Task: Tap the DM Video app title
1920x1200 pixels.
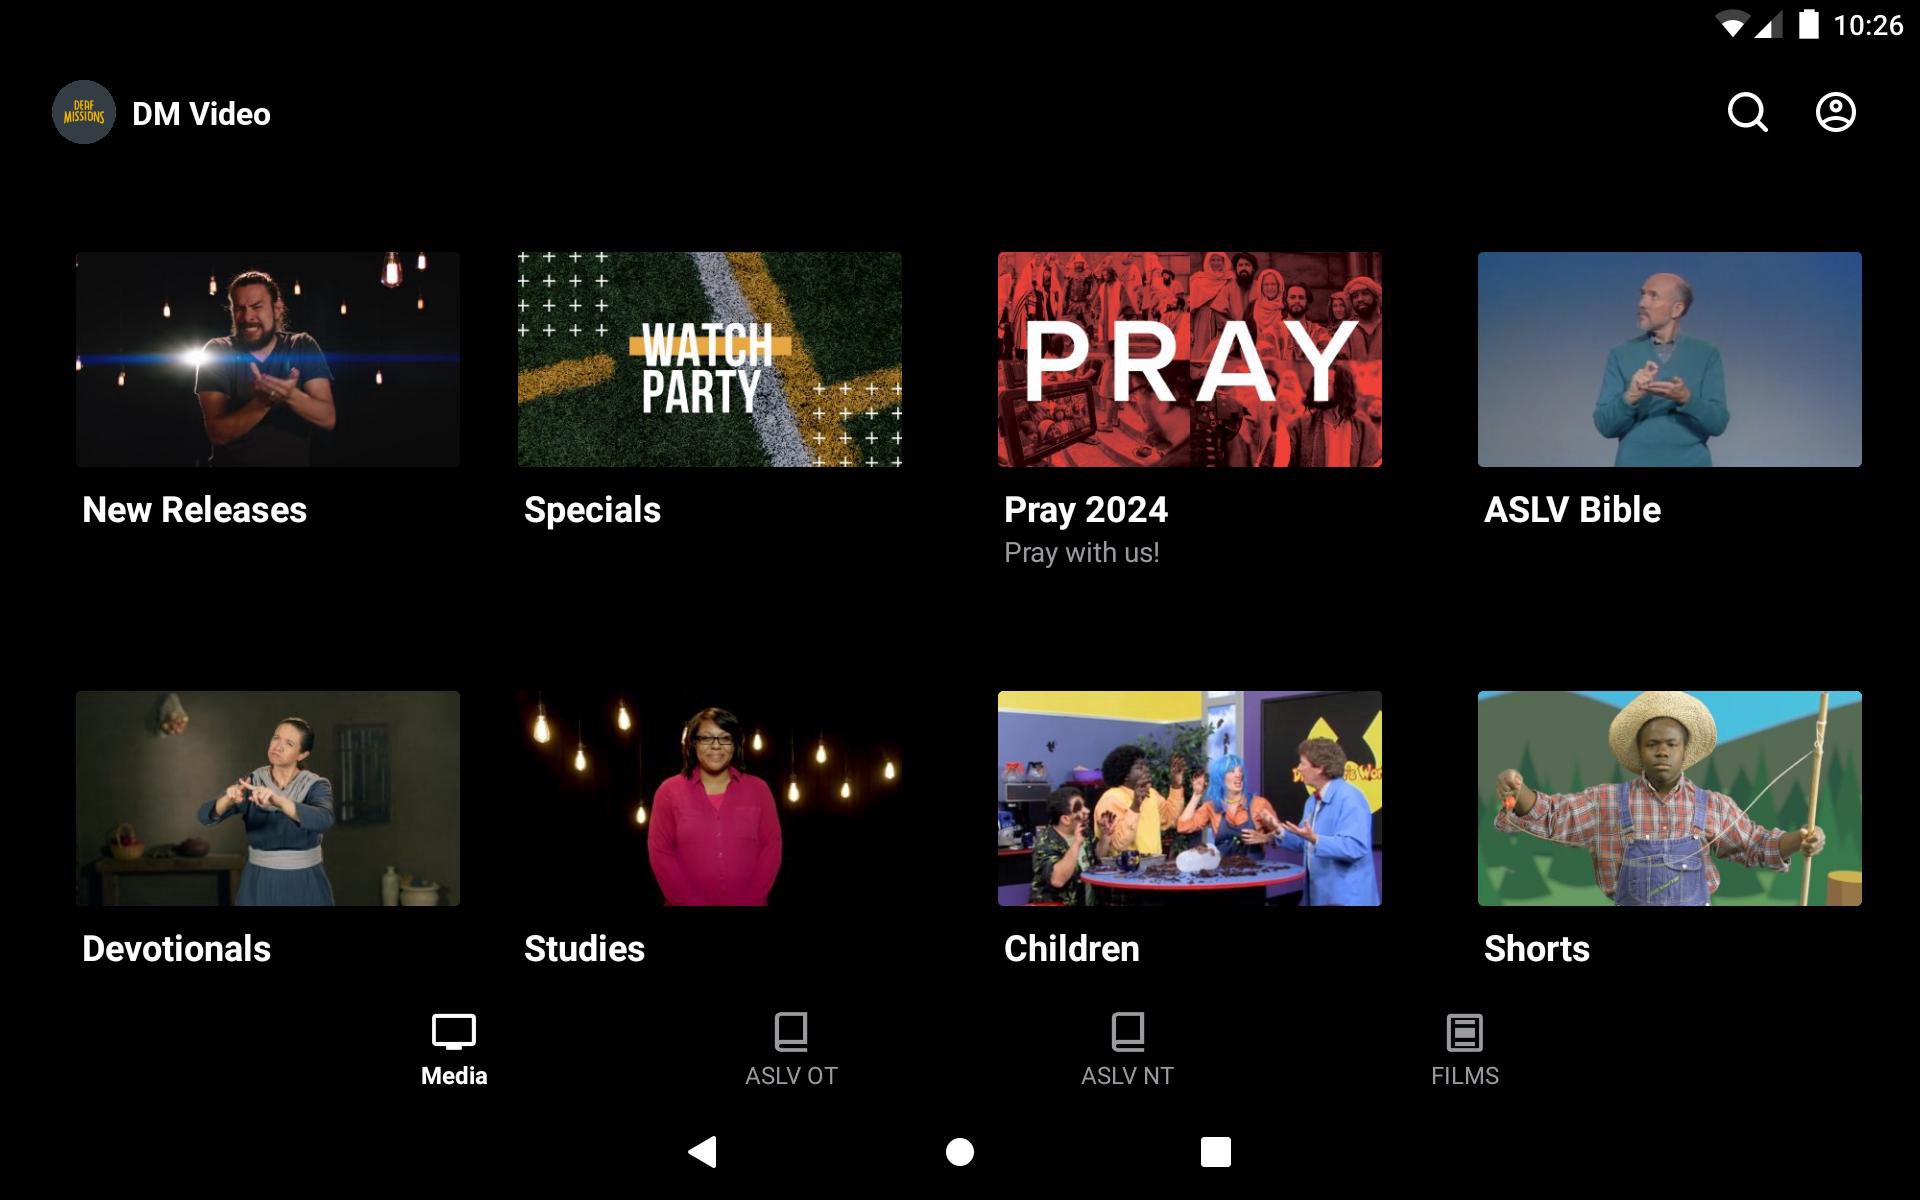Action: 201,114
